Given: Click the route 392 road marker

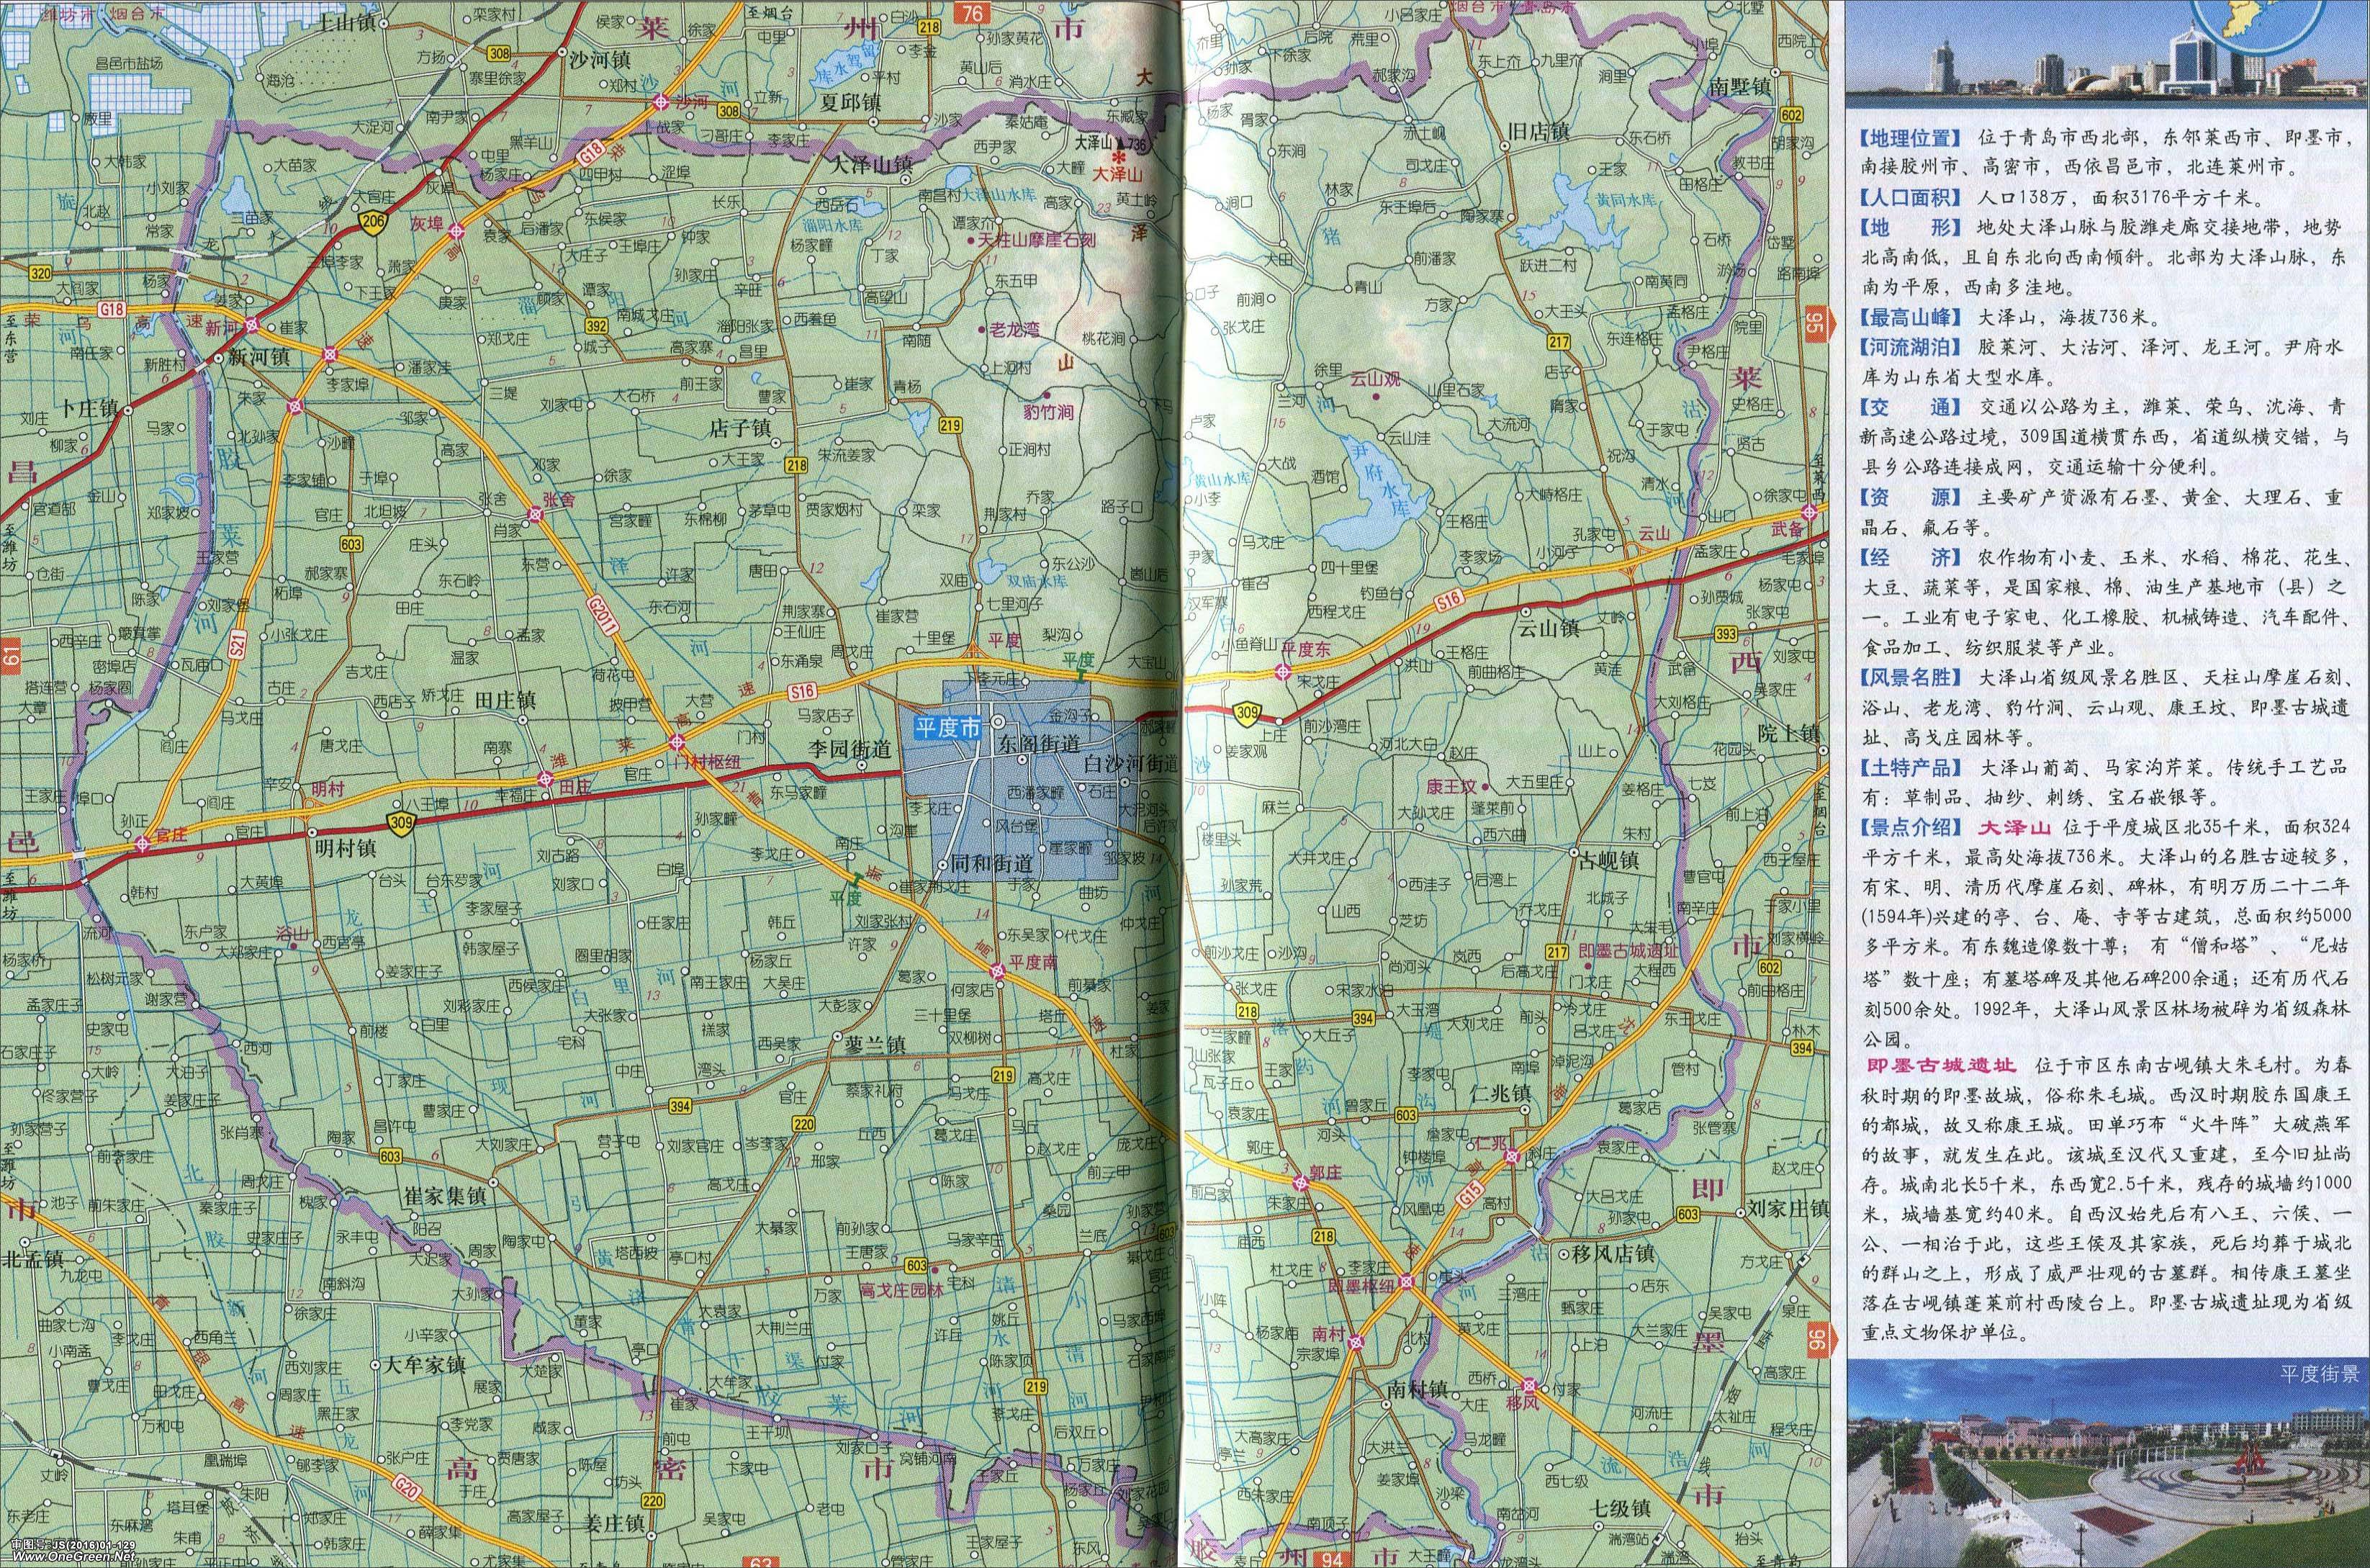Looking at the screenshot, I should [597, 326].
